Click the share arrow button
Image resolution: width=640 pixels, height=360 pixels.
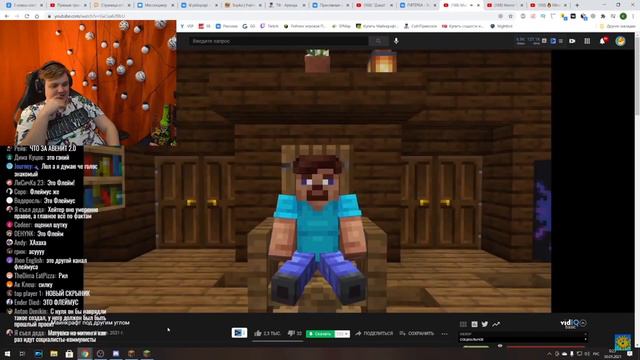tap(374, 333)
